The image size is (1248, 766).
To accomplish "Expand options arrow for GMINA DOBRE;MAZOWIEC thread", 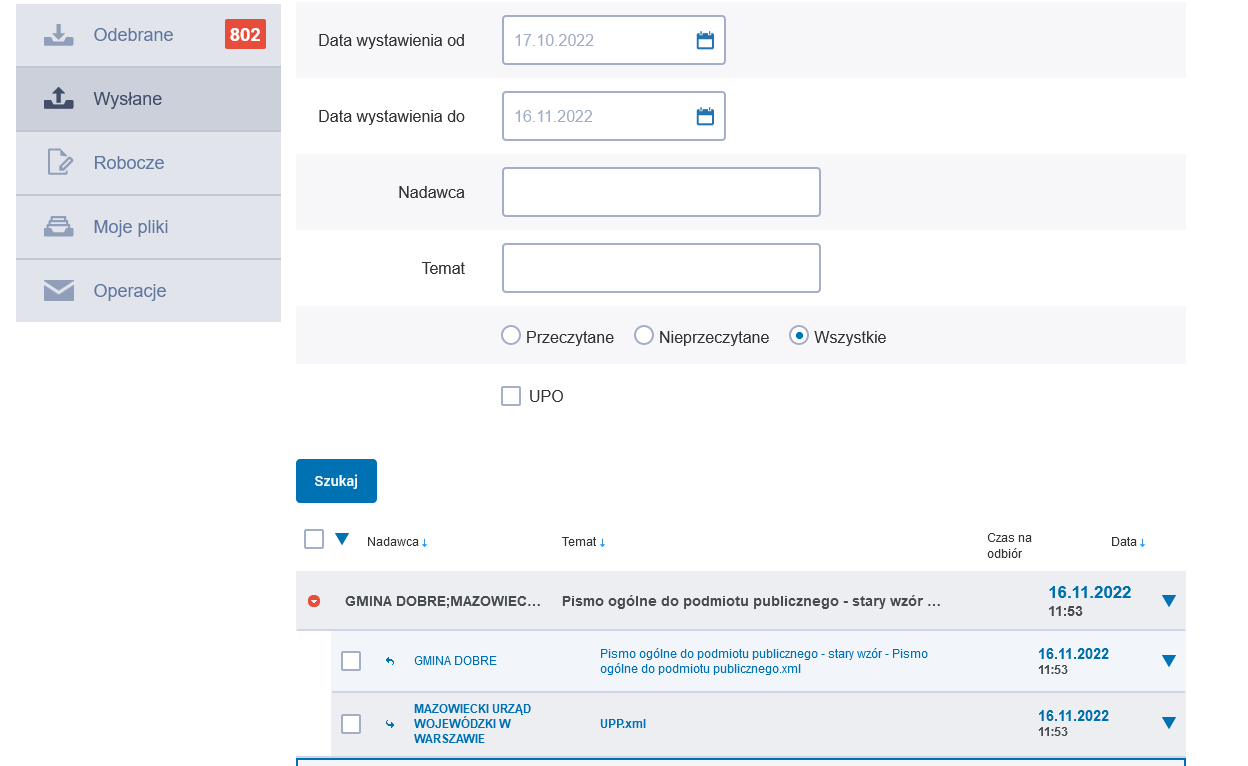I will click(x=1169, y=601).
